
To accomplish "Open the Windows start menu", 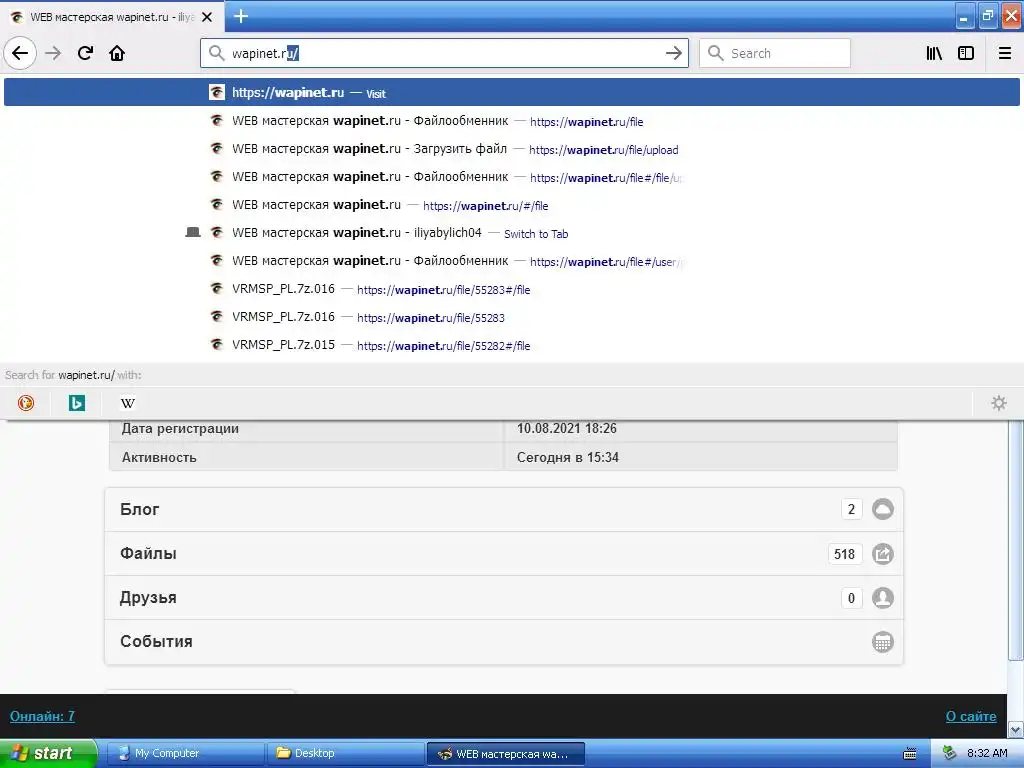I will [48, 753].
